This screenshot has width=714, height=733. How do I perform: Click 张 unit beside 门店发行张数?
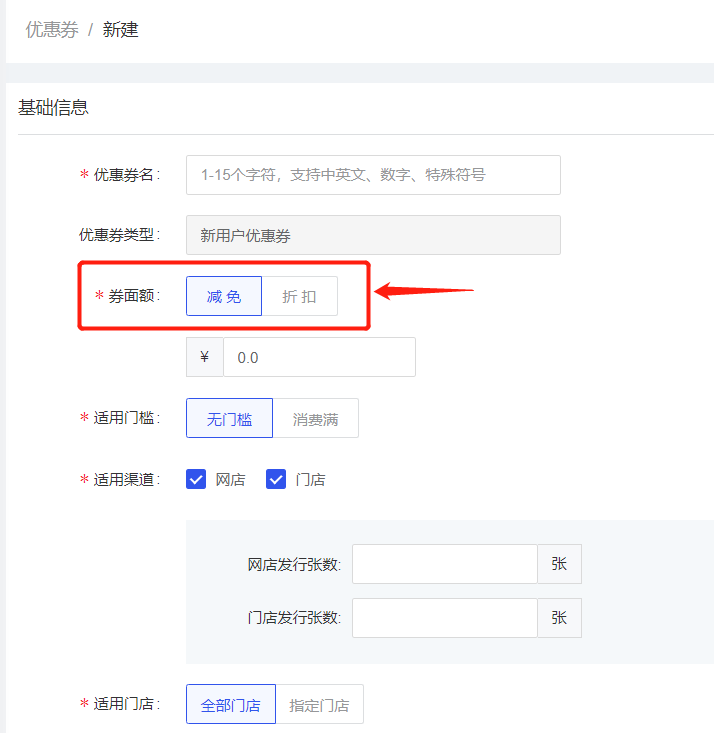(x=559, y=618)
